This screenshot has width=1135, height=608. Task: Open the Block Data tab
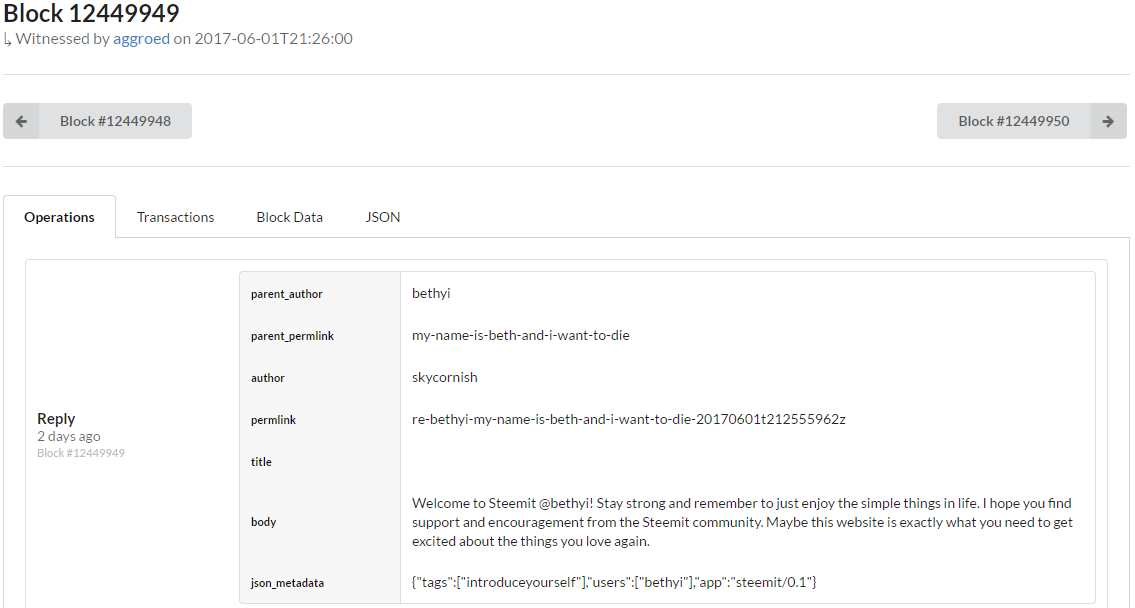click(x=289, y=217)
